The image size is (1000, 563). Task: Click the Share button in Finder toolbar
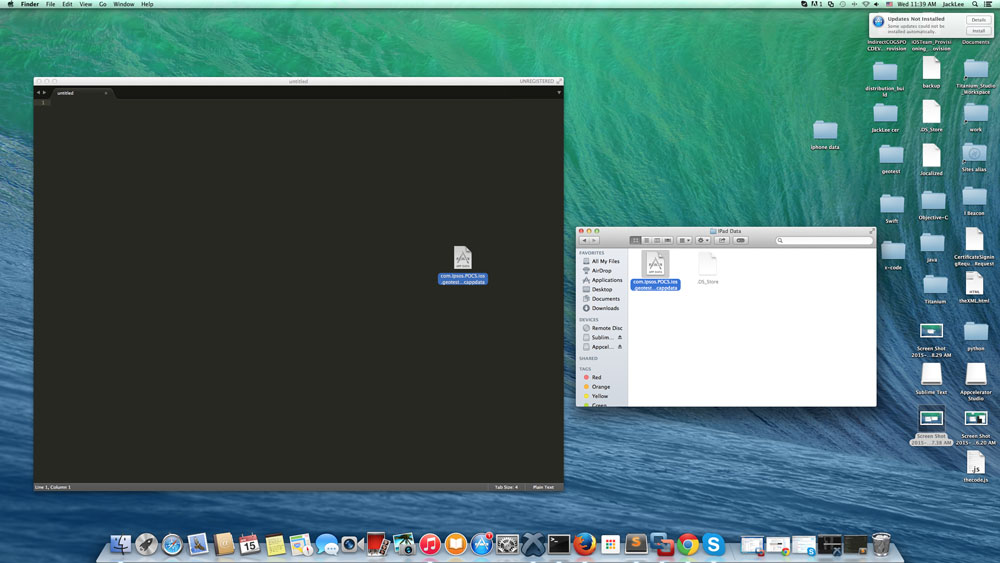click(722, 240)
